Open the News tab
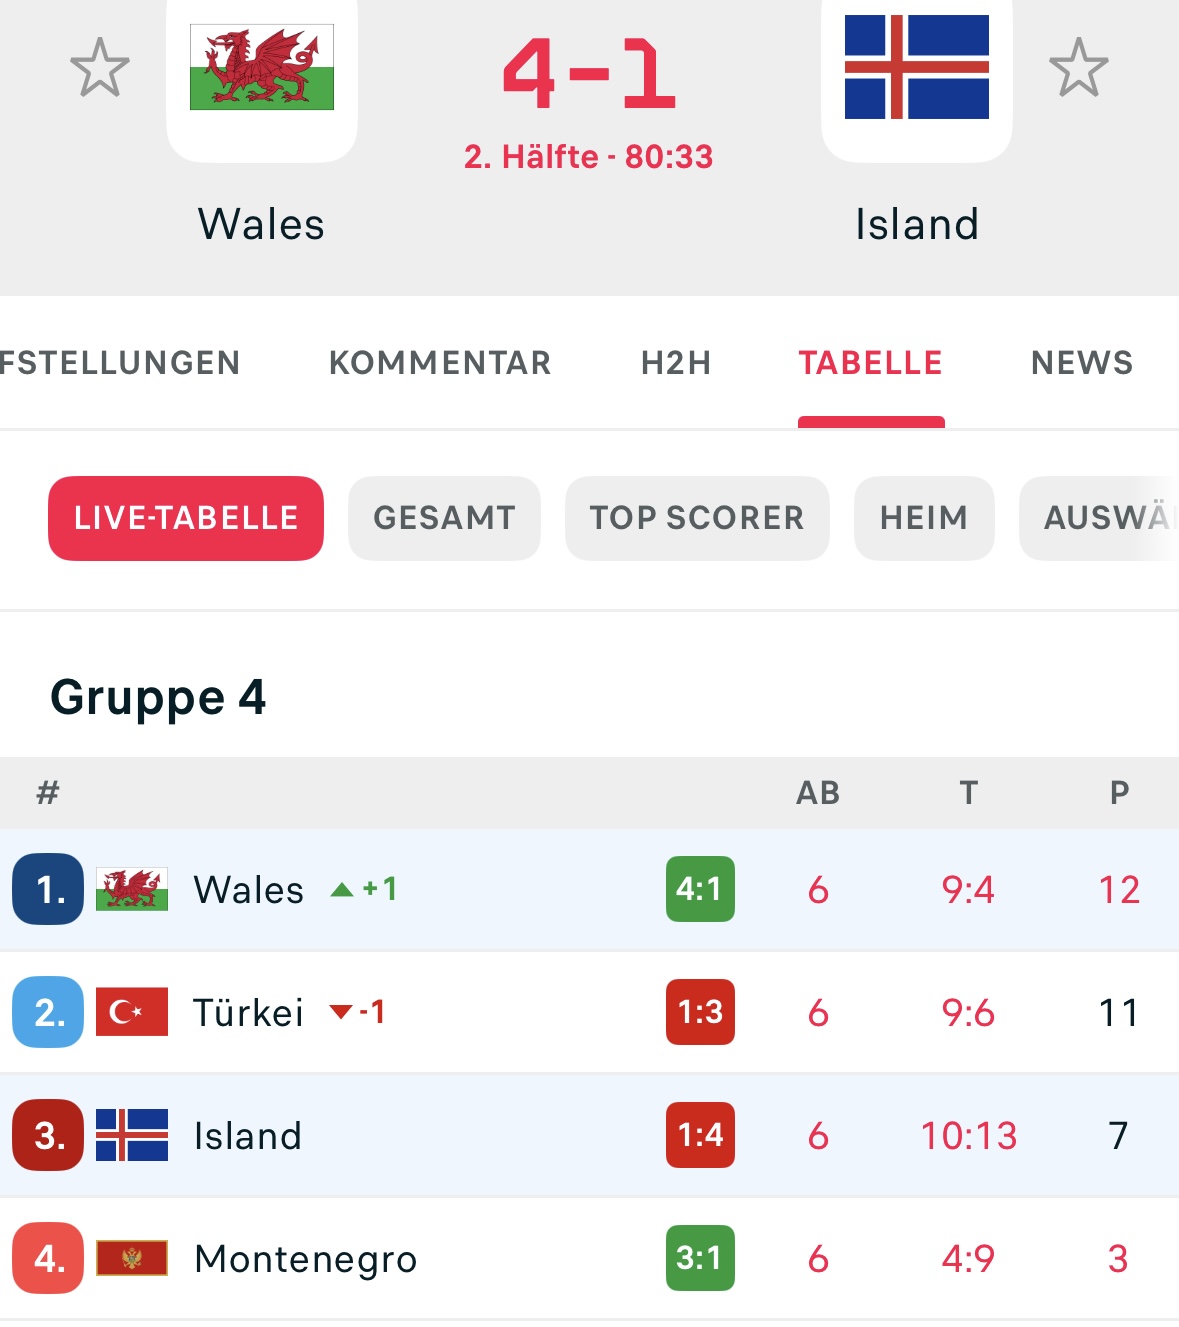The height and width of the screenshot is (1327, 1179). pos(1082,363)
